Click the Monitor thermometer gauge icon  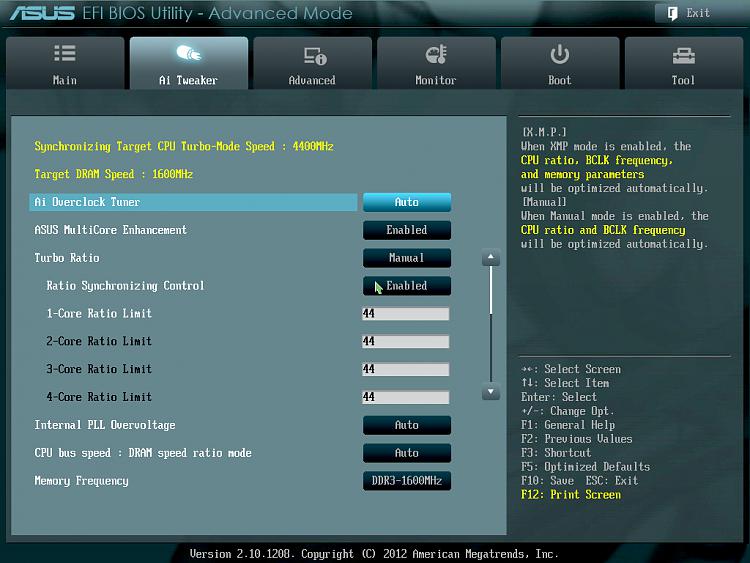pos(436,54)
